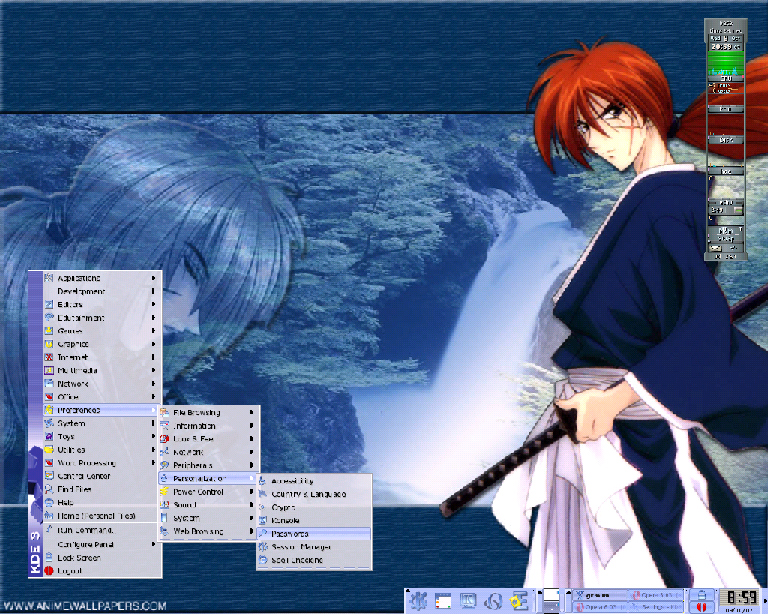Expand the Configure Panel submenu arrow
The width and height of the screenshot is (768, 614).
(x=153, y=544)
